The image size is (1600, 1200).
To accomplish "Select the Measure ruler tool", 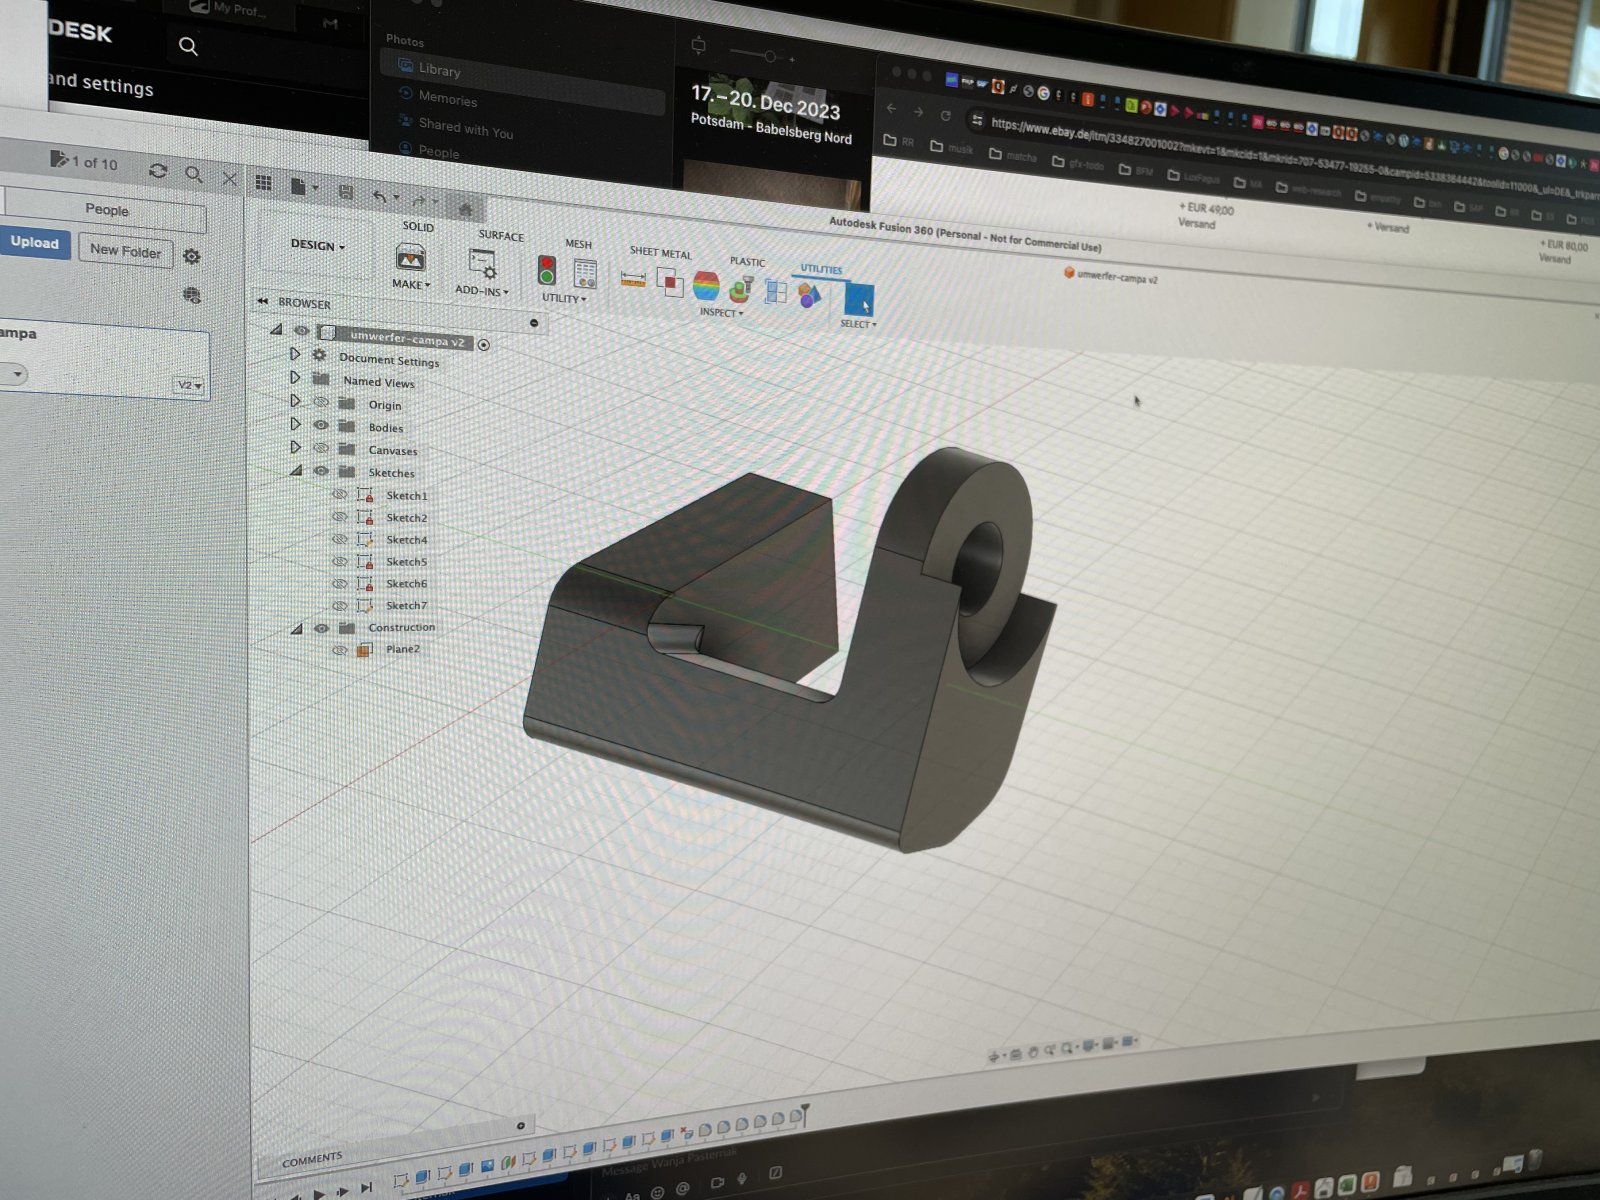I will [633, 279].
